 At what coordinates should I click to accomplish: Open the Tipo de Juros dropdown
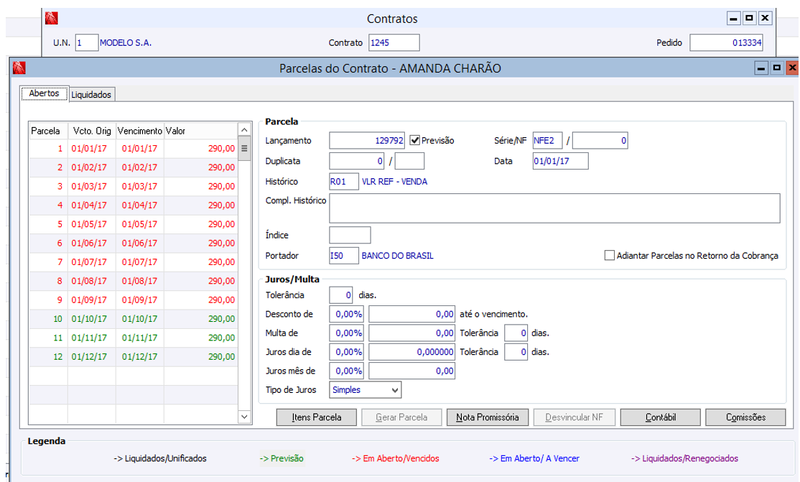pos(365,390)
